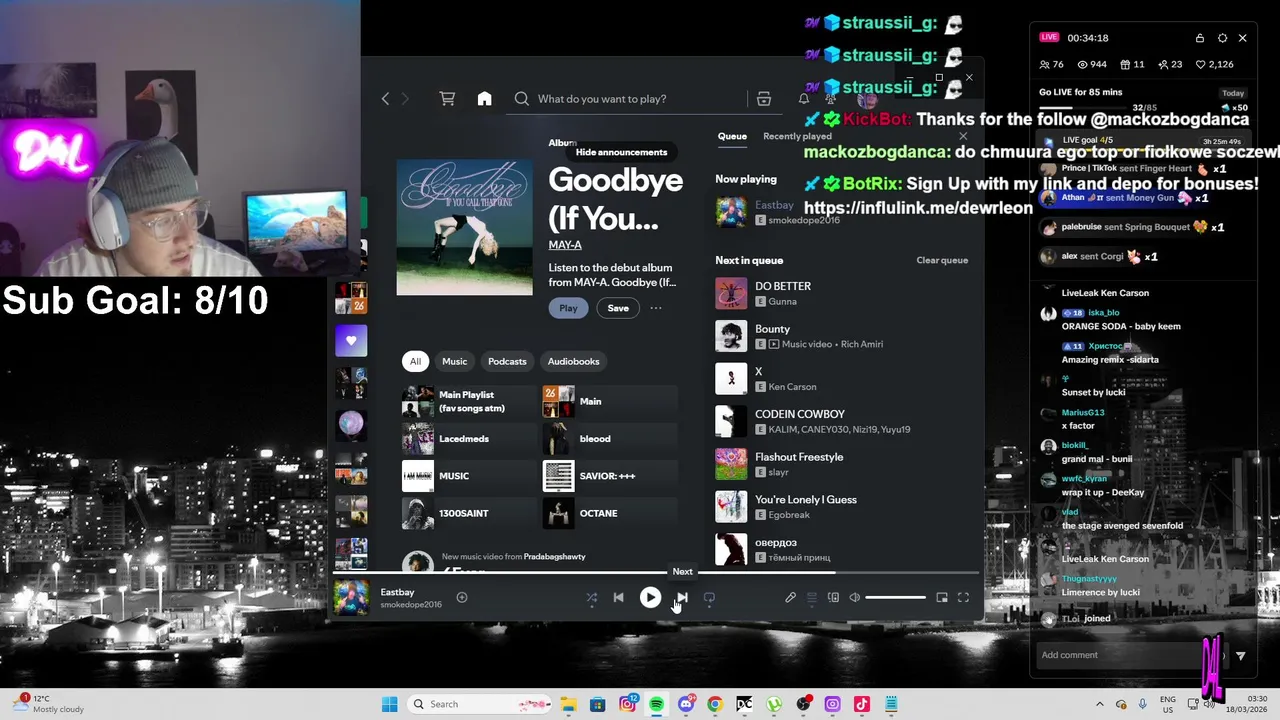Screen dimensions: 1280x720
Task: Open the MUSIC playlist tile
Action: coord(469,476)
